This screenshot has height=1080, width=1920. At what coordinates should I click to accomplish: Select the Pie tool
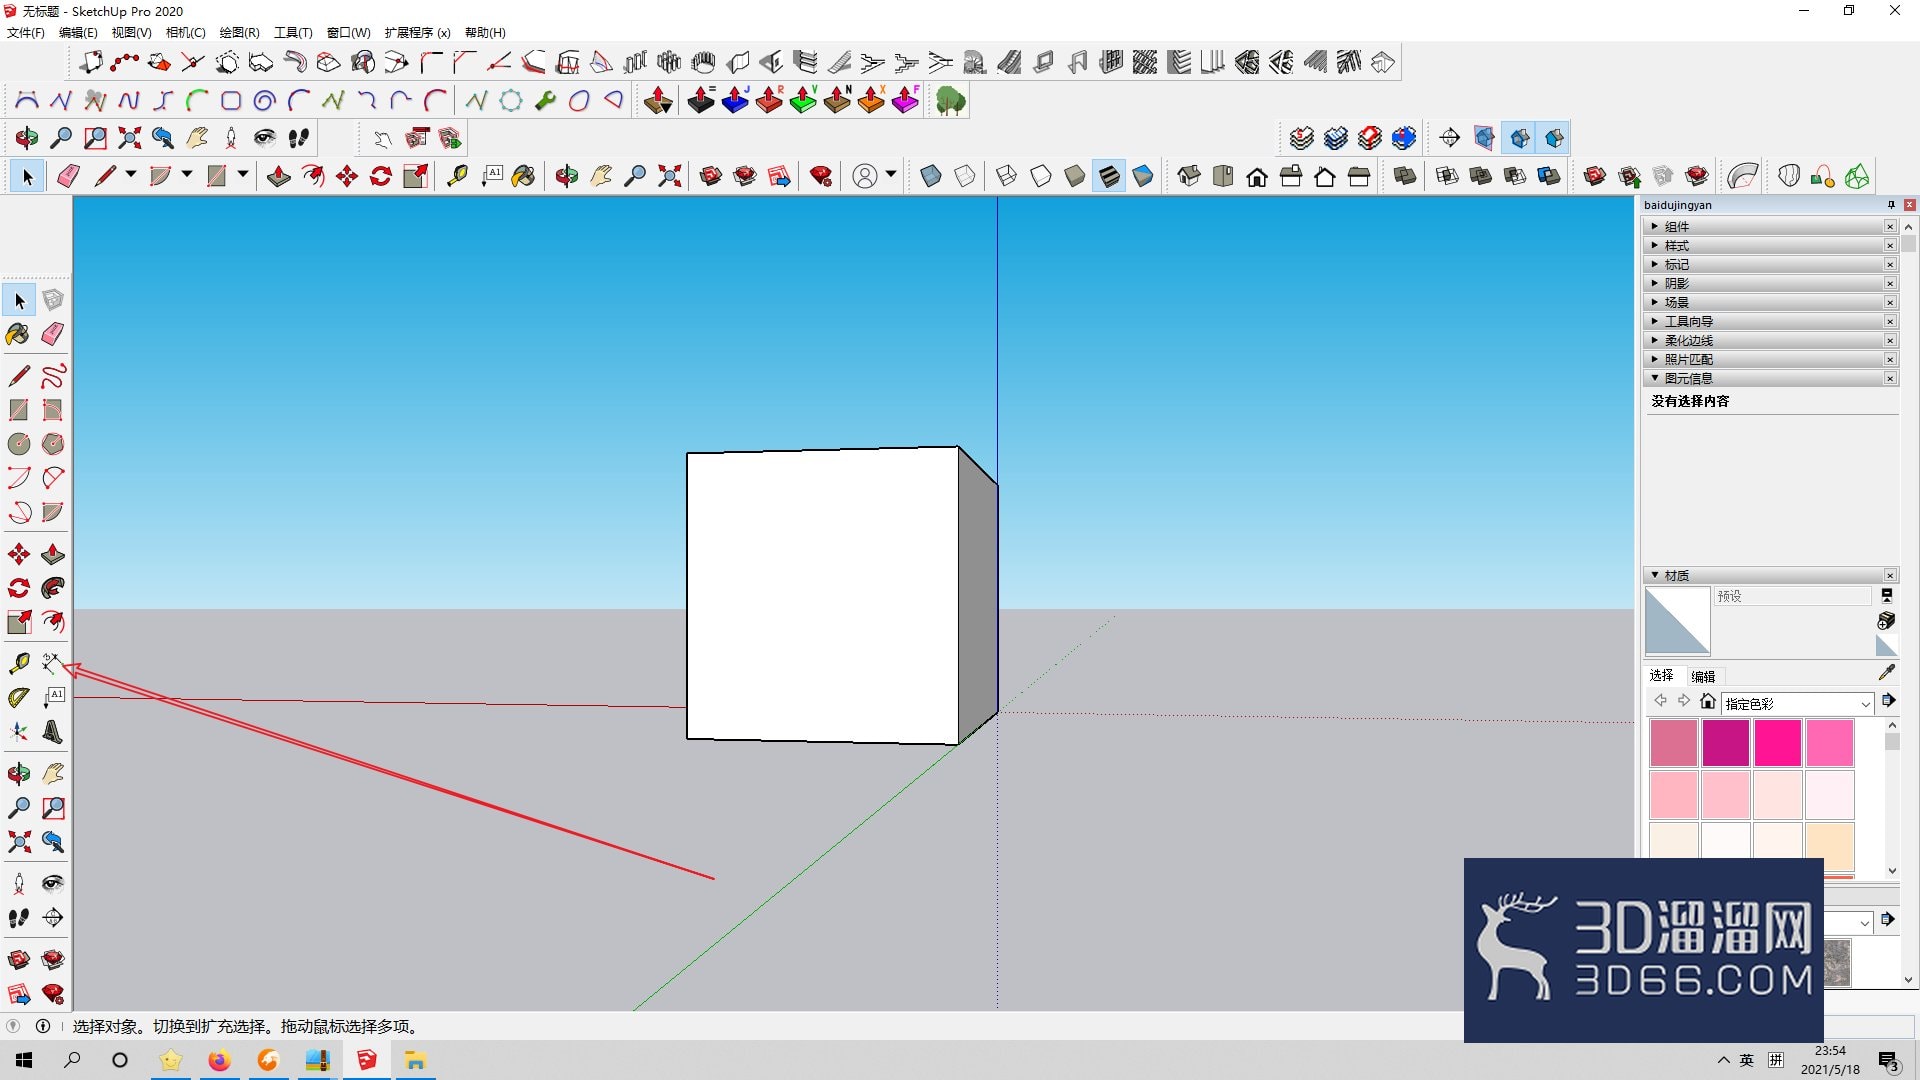coord(53,512)
